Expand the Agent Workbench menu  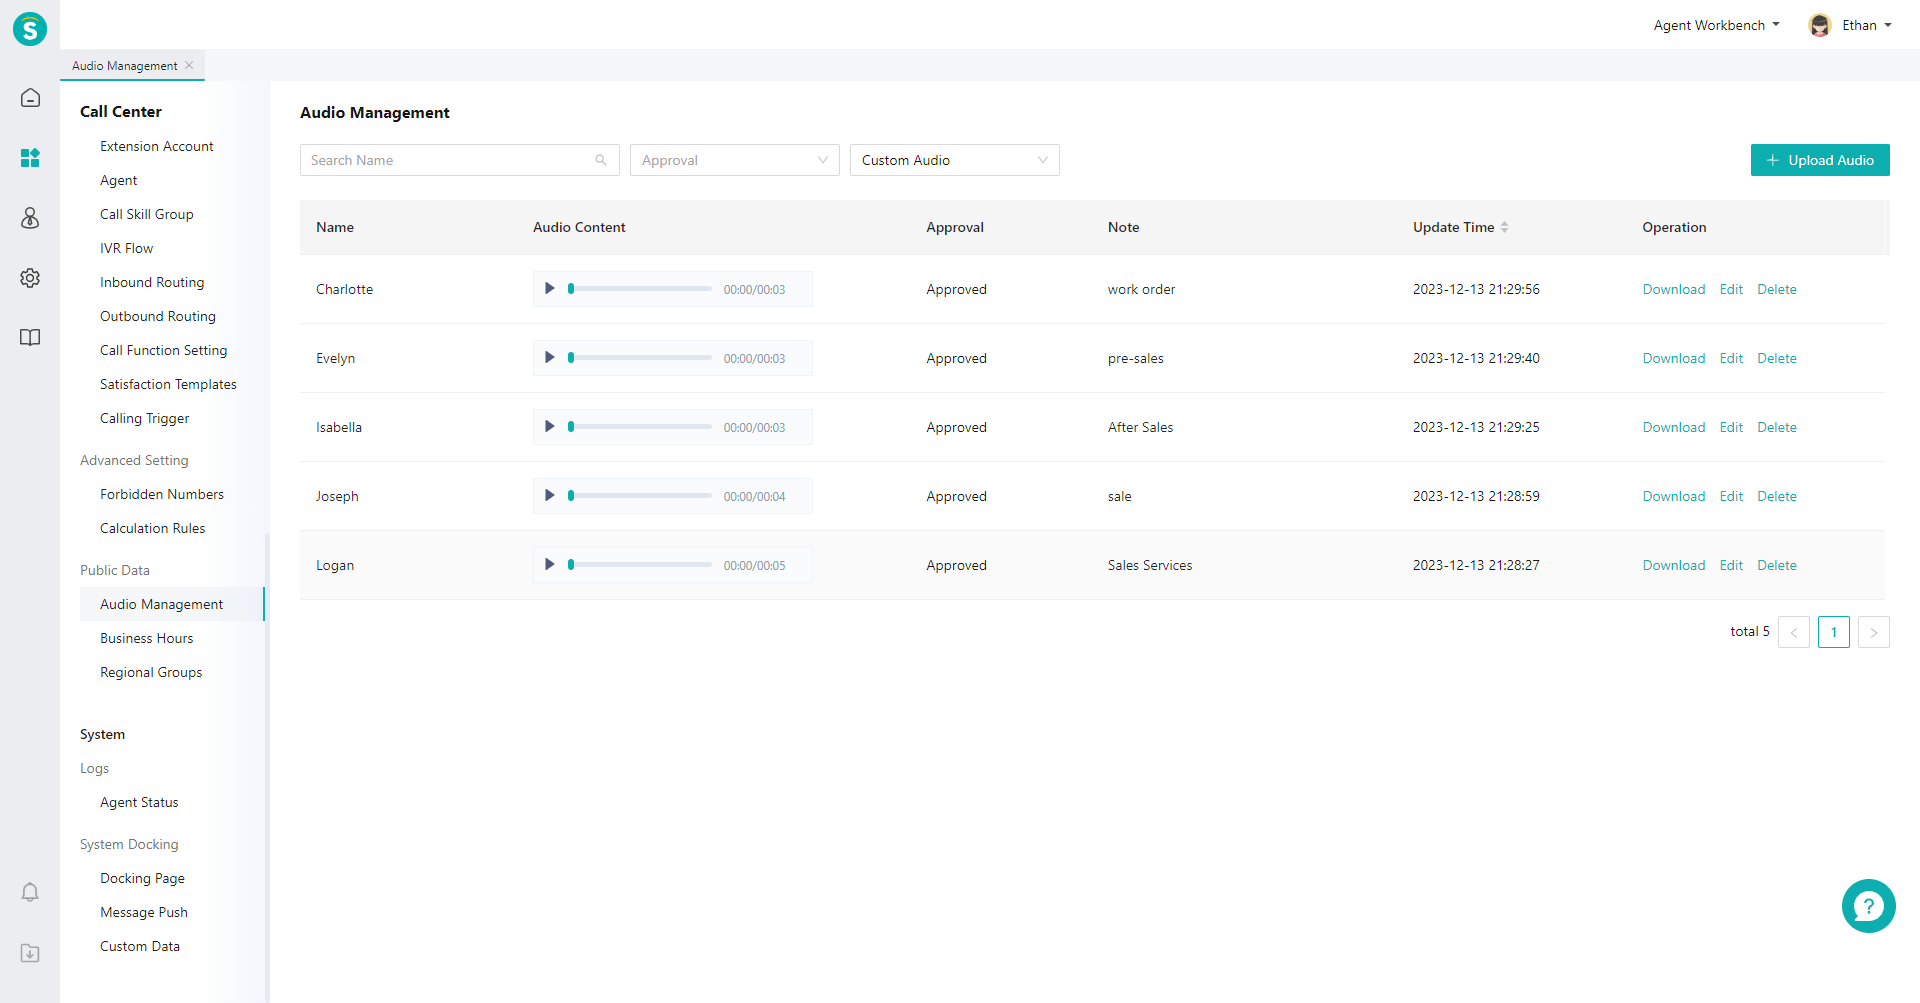[x=1716, y=25]
